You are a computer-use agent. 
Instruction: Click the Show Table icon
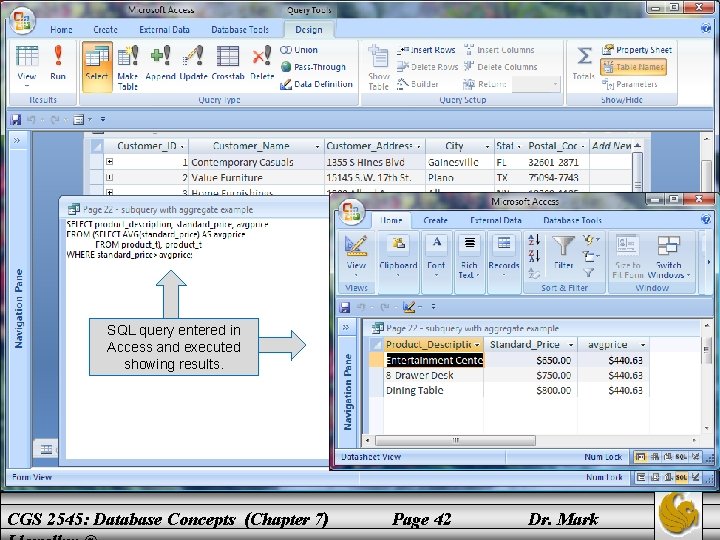click(x=379, y=67)
